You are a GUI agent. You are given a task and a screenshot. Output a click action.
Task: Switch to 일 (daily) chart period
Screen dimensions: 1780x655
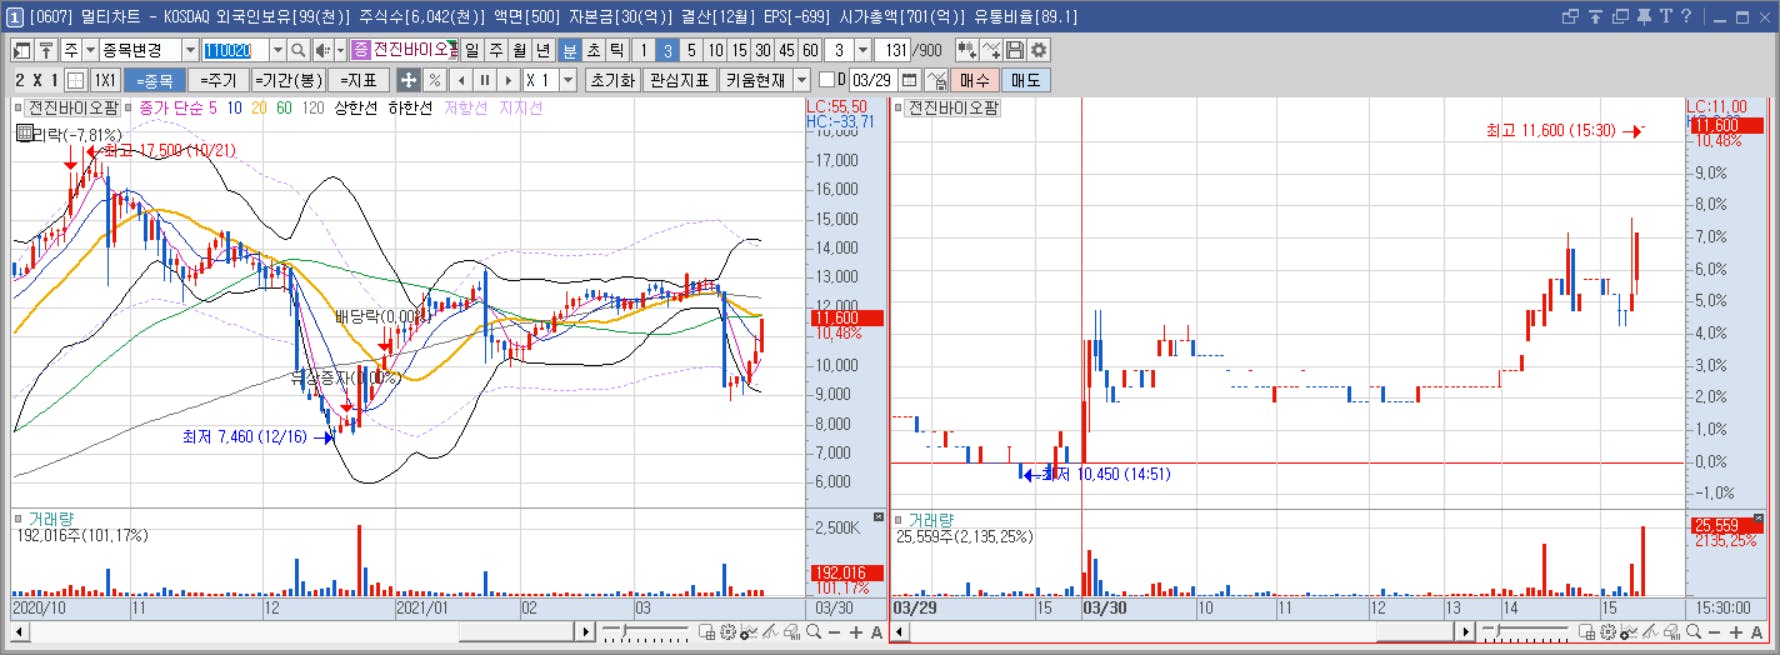point(472,50)
